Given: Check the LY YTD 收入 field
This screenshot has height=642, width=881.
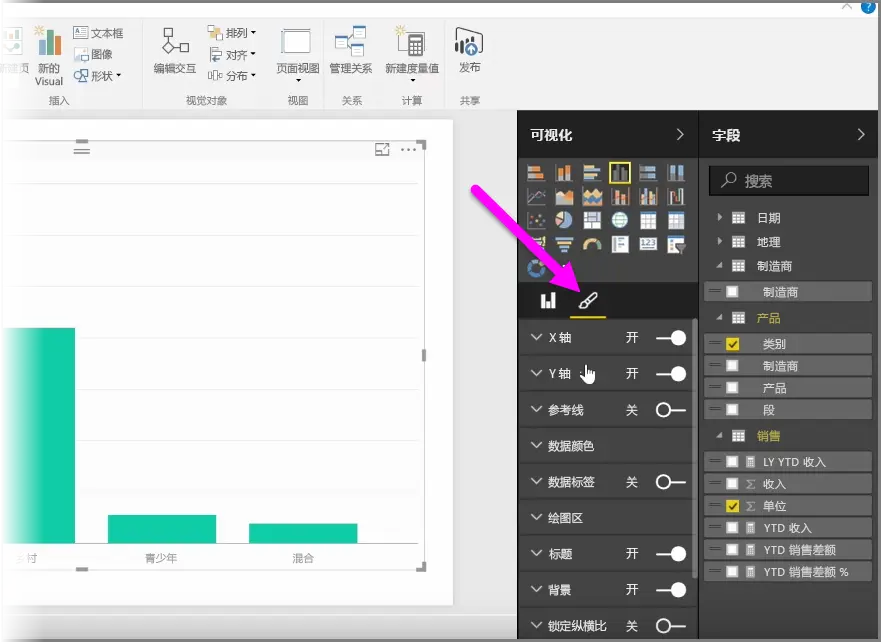Looking at the screenshot, I should pos(732,462).
